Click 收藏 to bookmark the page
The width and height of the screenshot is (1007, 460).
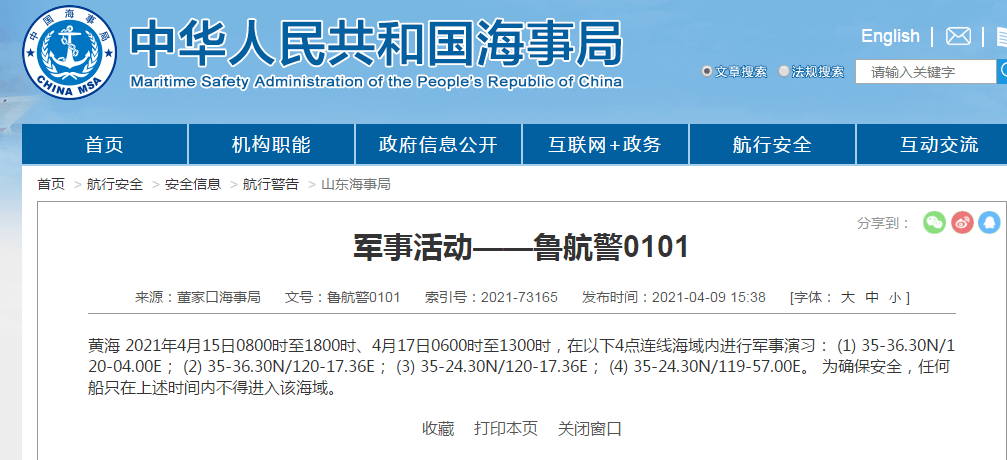(x=438, y=429)
